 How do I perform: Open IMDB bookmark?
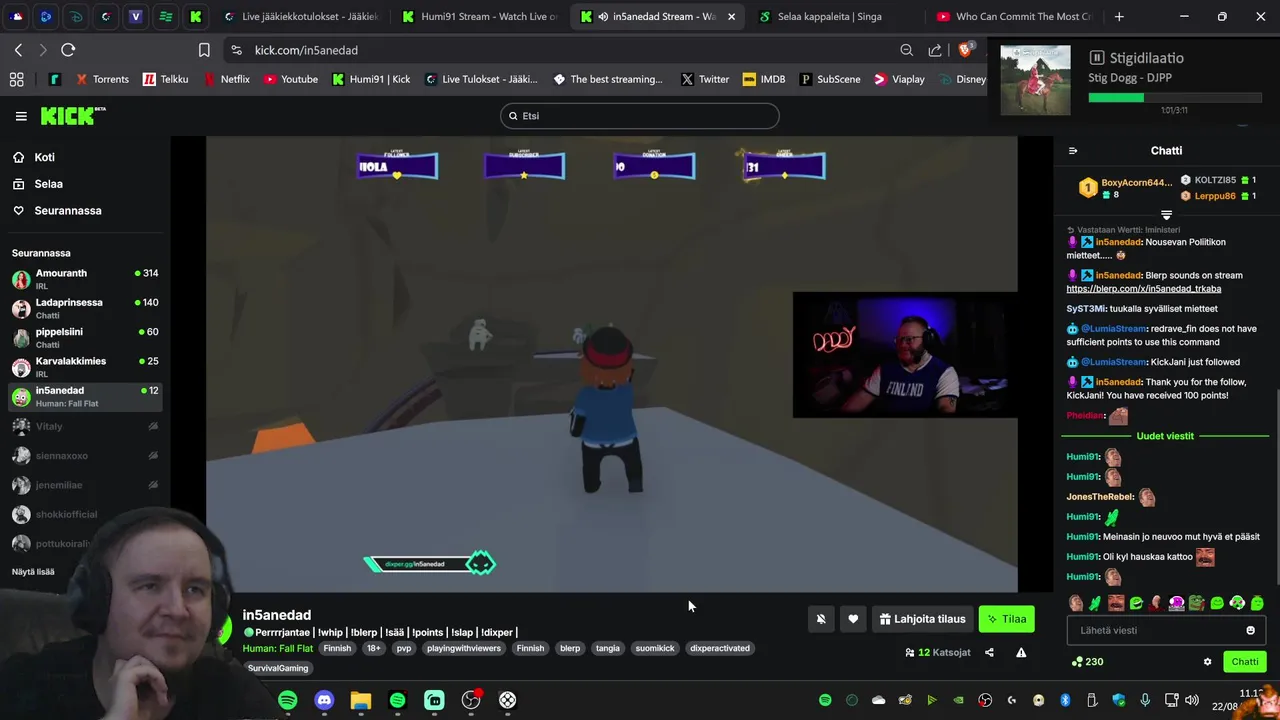763,79
